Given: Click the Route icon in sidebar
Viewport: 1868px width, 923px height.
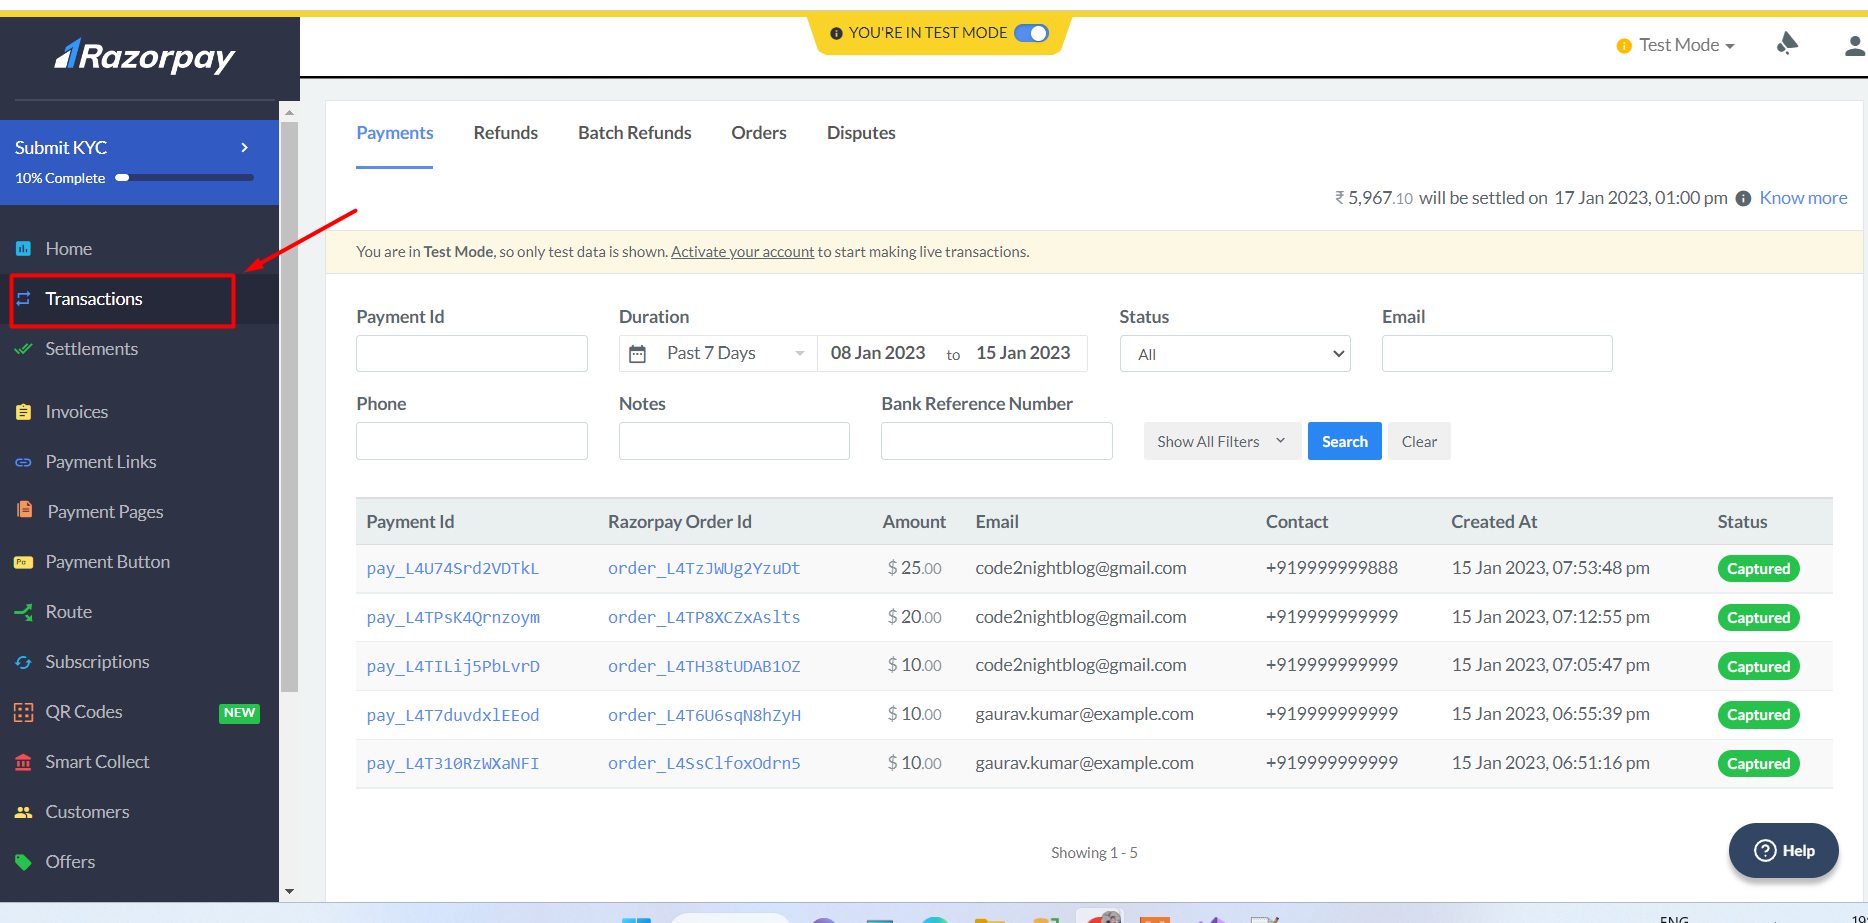Looking at the screenshot, I should tap(23, 612).
